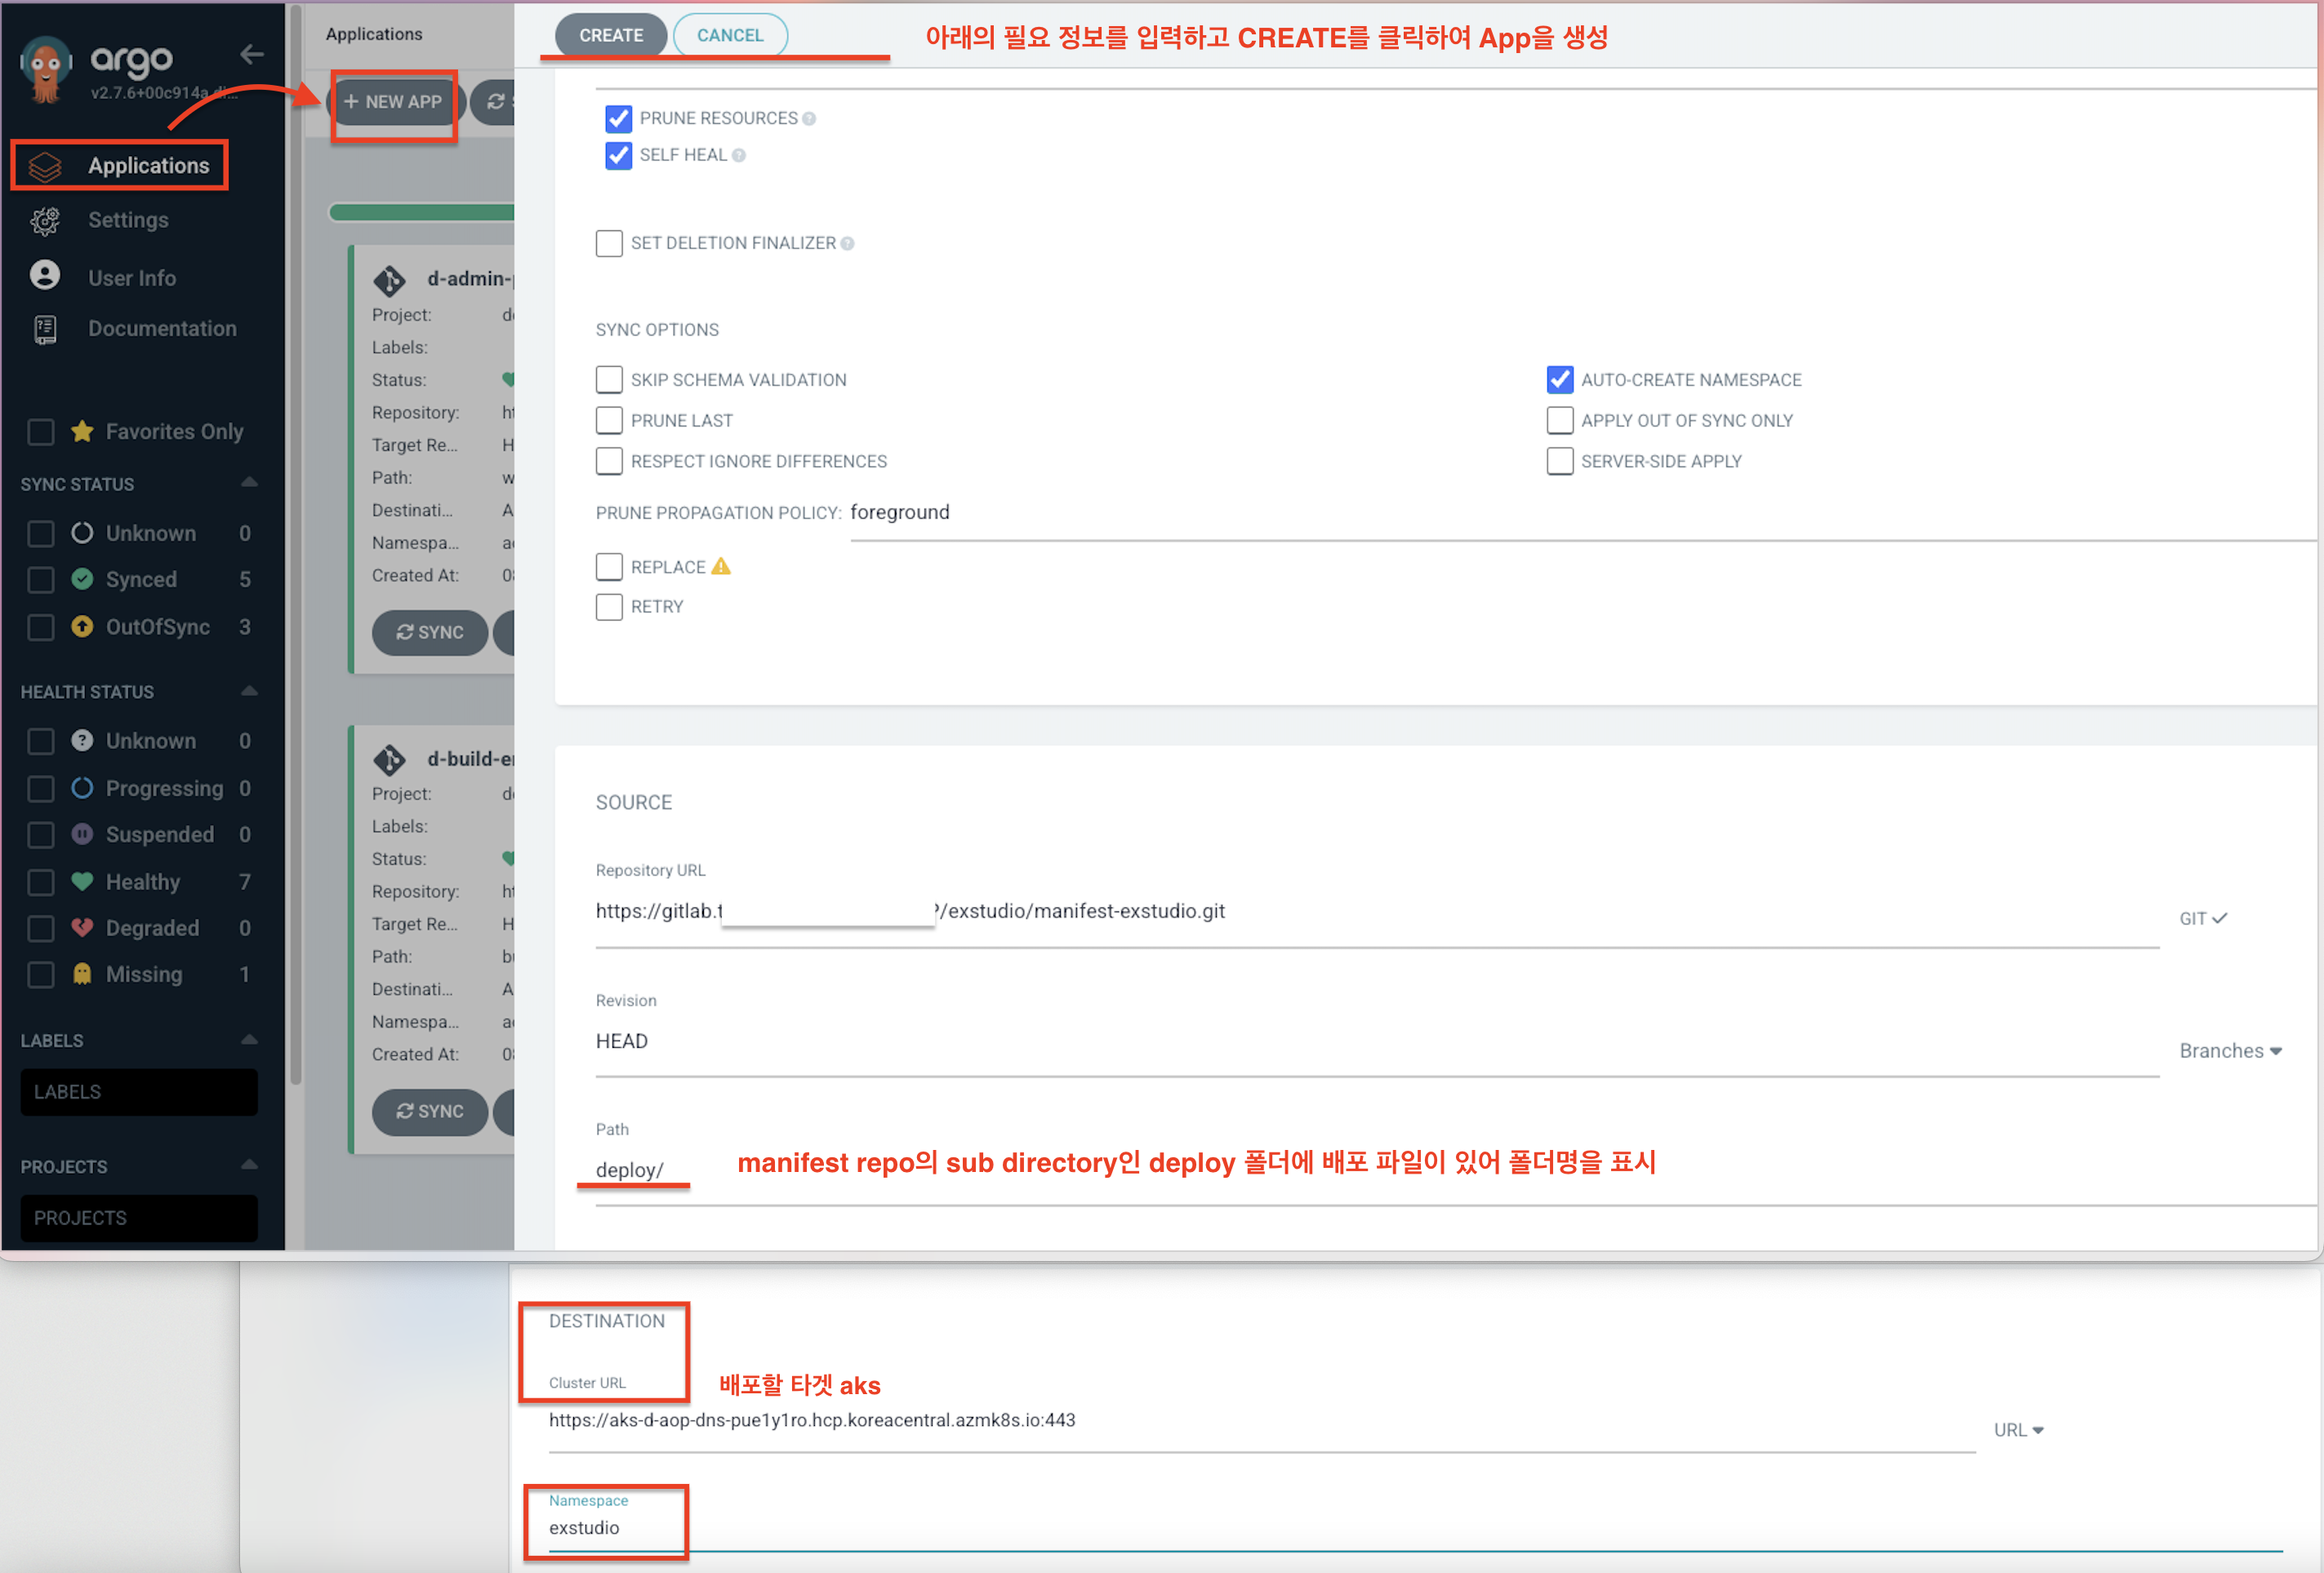Screen dimensions: 2324x1573
Task: Enable Respect Ignore Differences
Action: pos(609,461)
